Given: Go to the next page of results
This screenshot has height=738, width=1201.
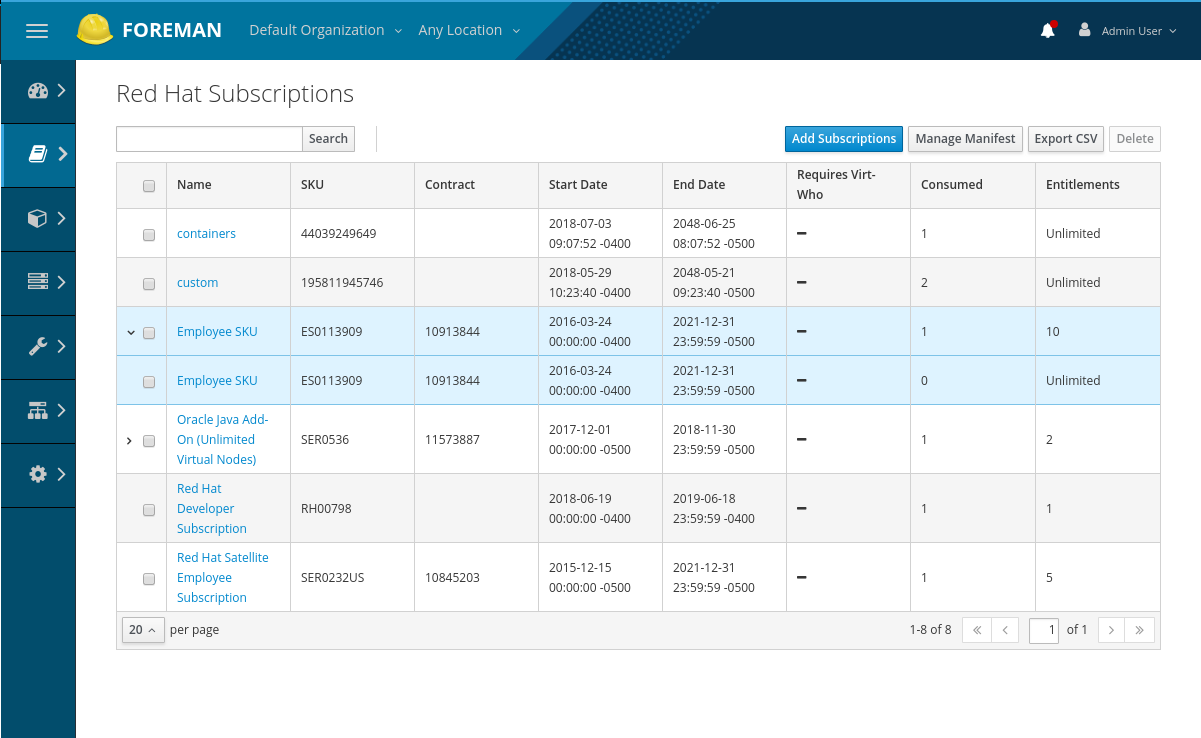Looking at the screenshot, I should point(1111,630).
